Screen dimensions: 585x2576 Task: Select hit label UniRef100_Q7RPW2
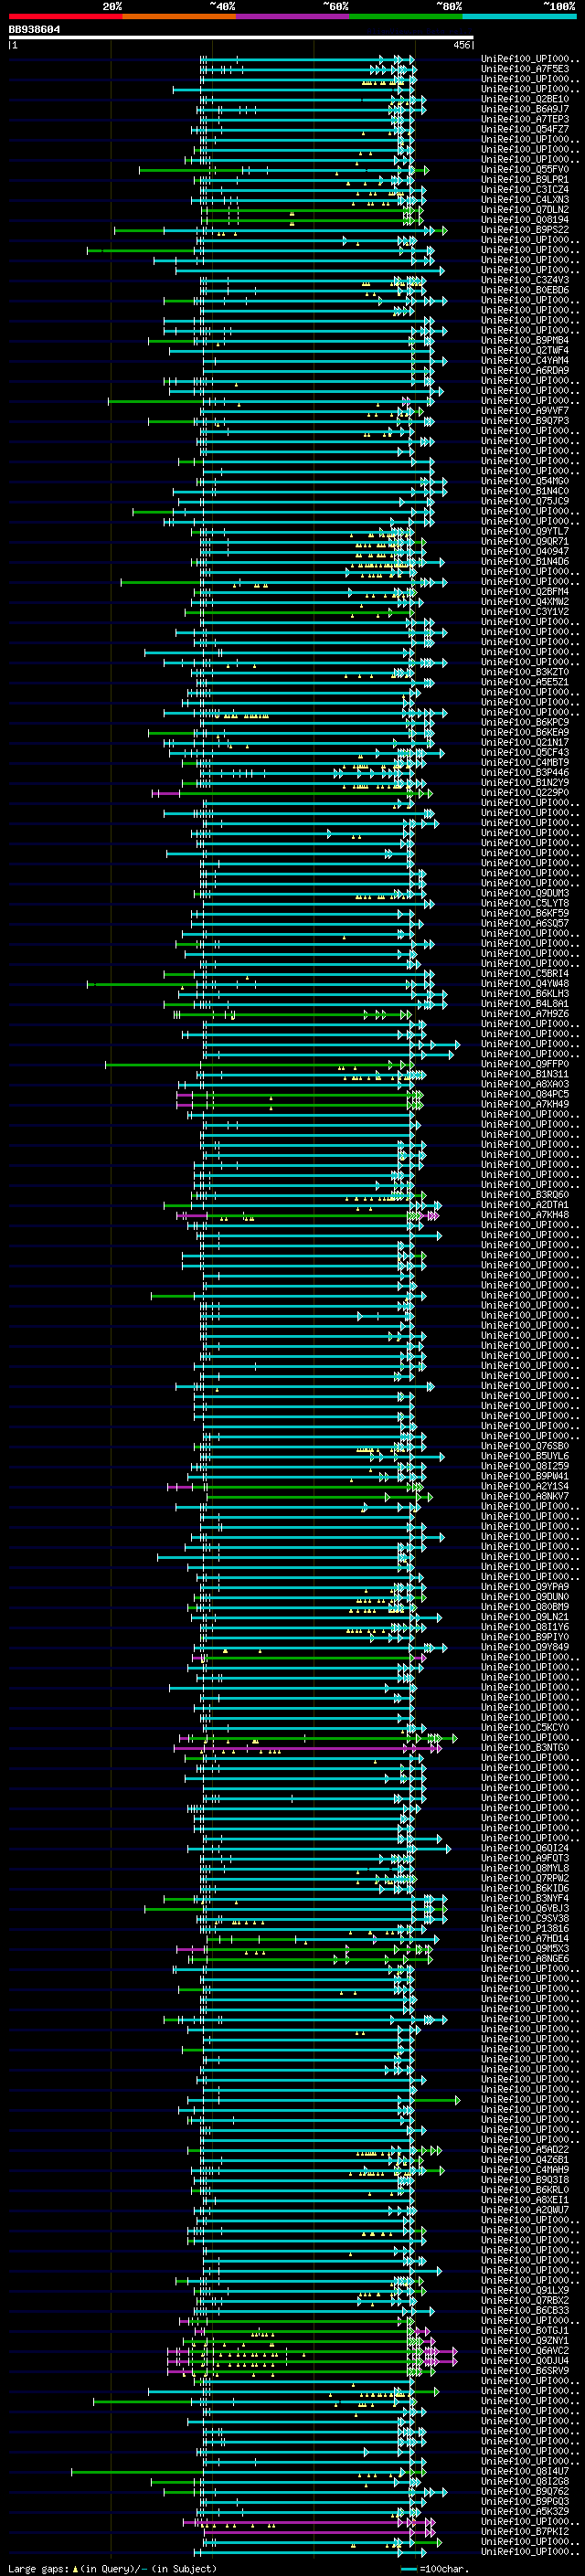pos(525,1878)
